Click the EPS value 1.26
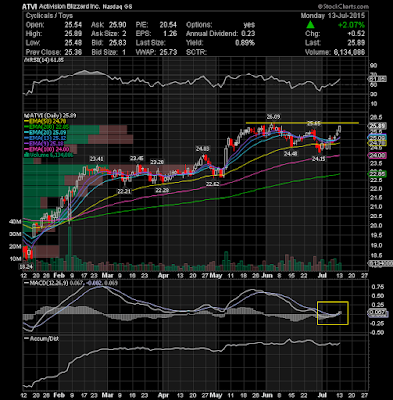The image size is (393, 400). 171,34
